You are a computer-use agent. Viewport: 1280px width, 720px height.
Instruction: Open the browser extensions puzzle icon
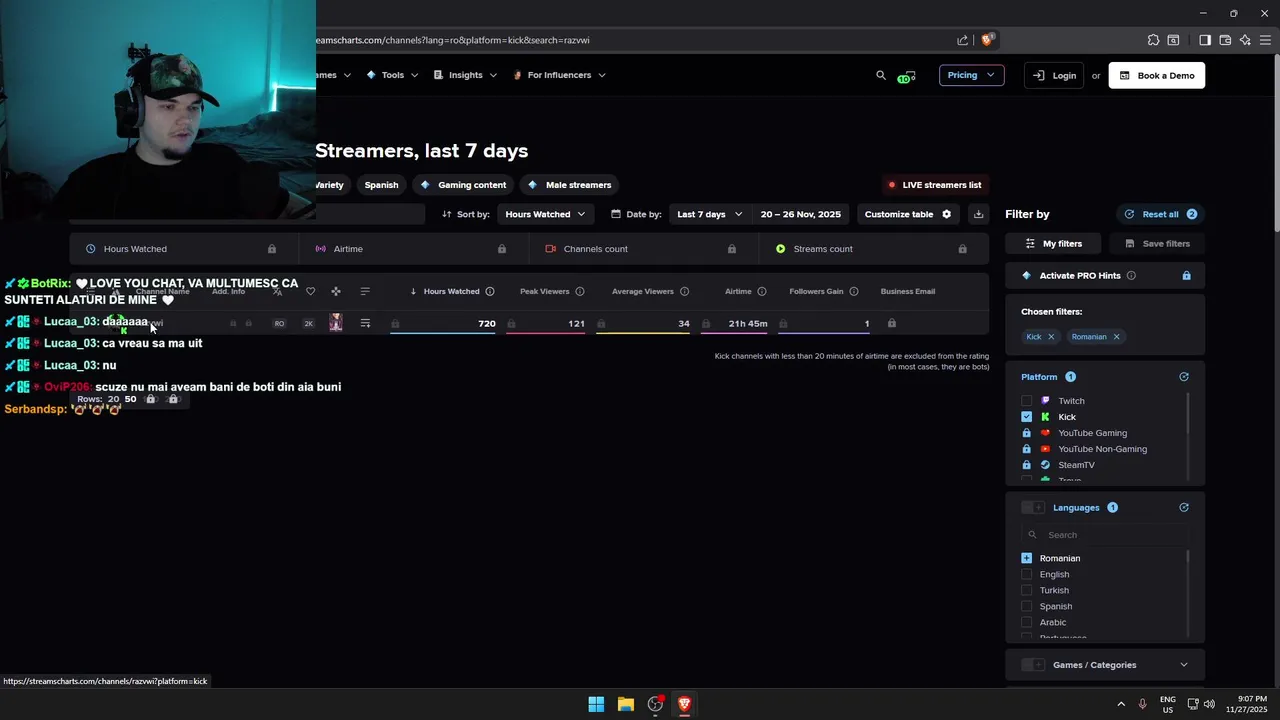point(1153,40)
